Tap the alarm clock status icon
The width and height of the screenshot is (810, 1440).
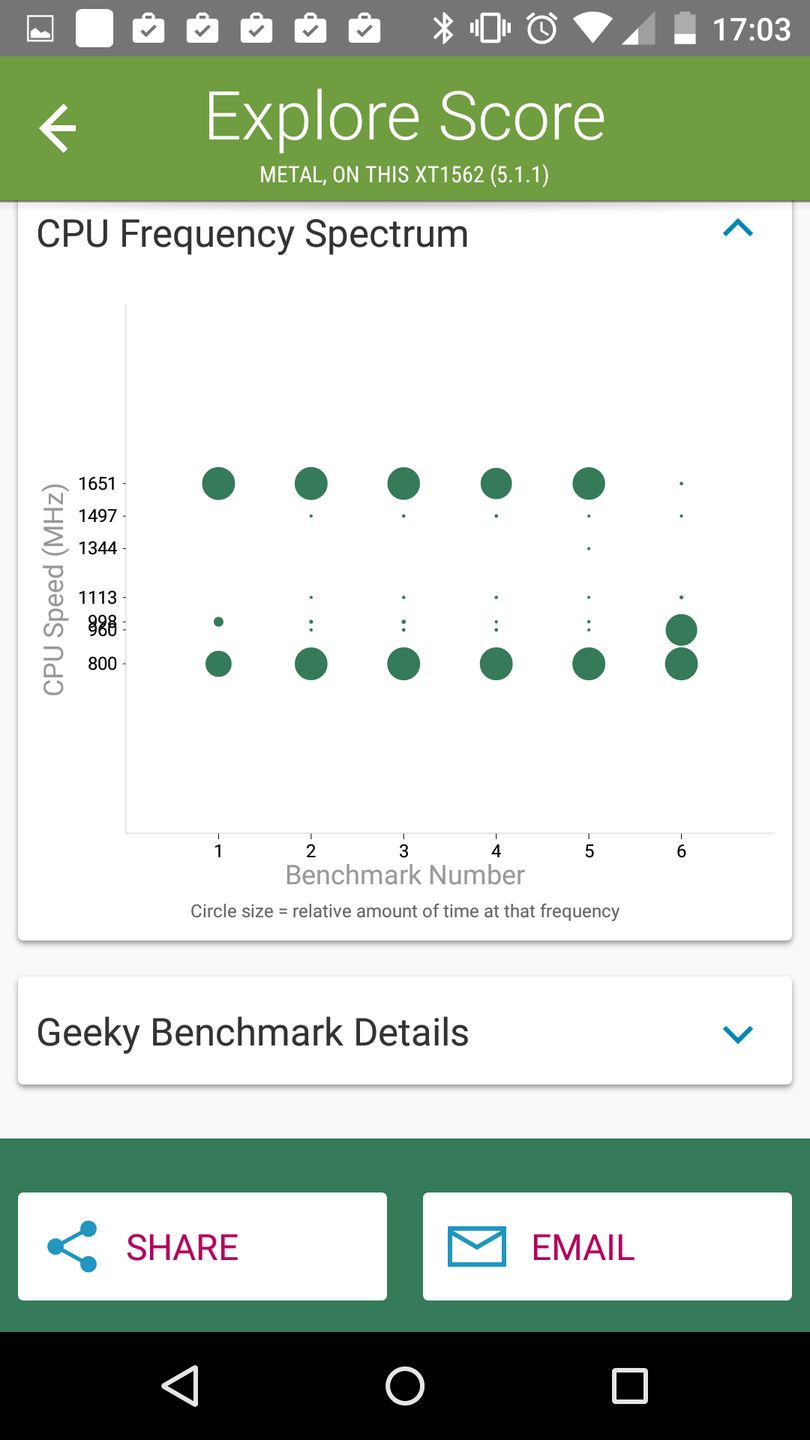point(542,28)
